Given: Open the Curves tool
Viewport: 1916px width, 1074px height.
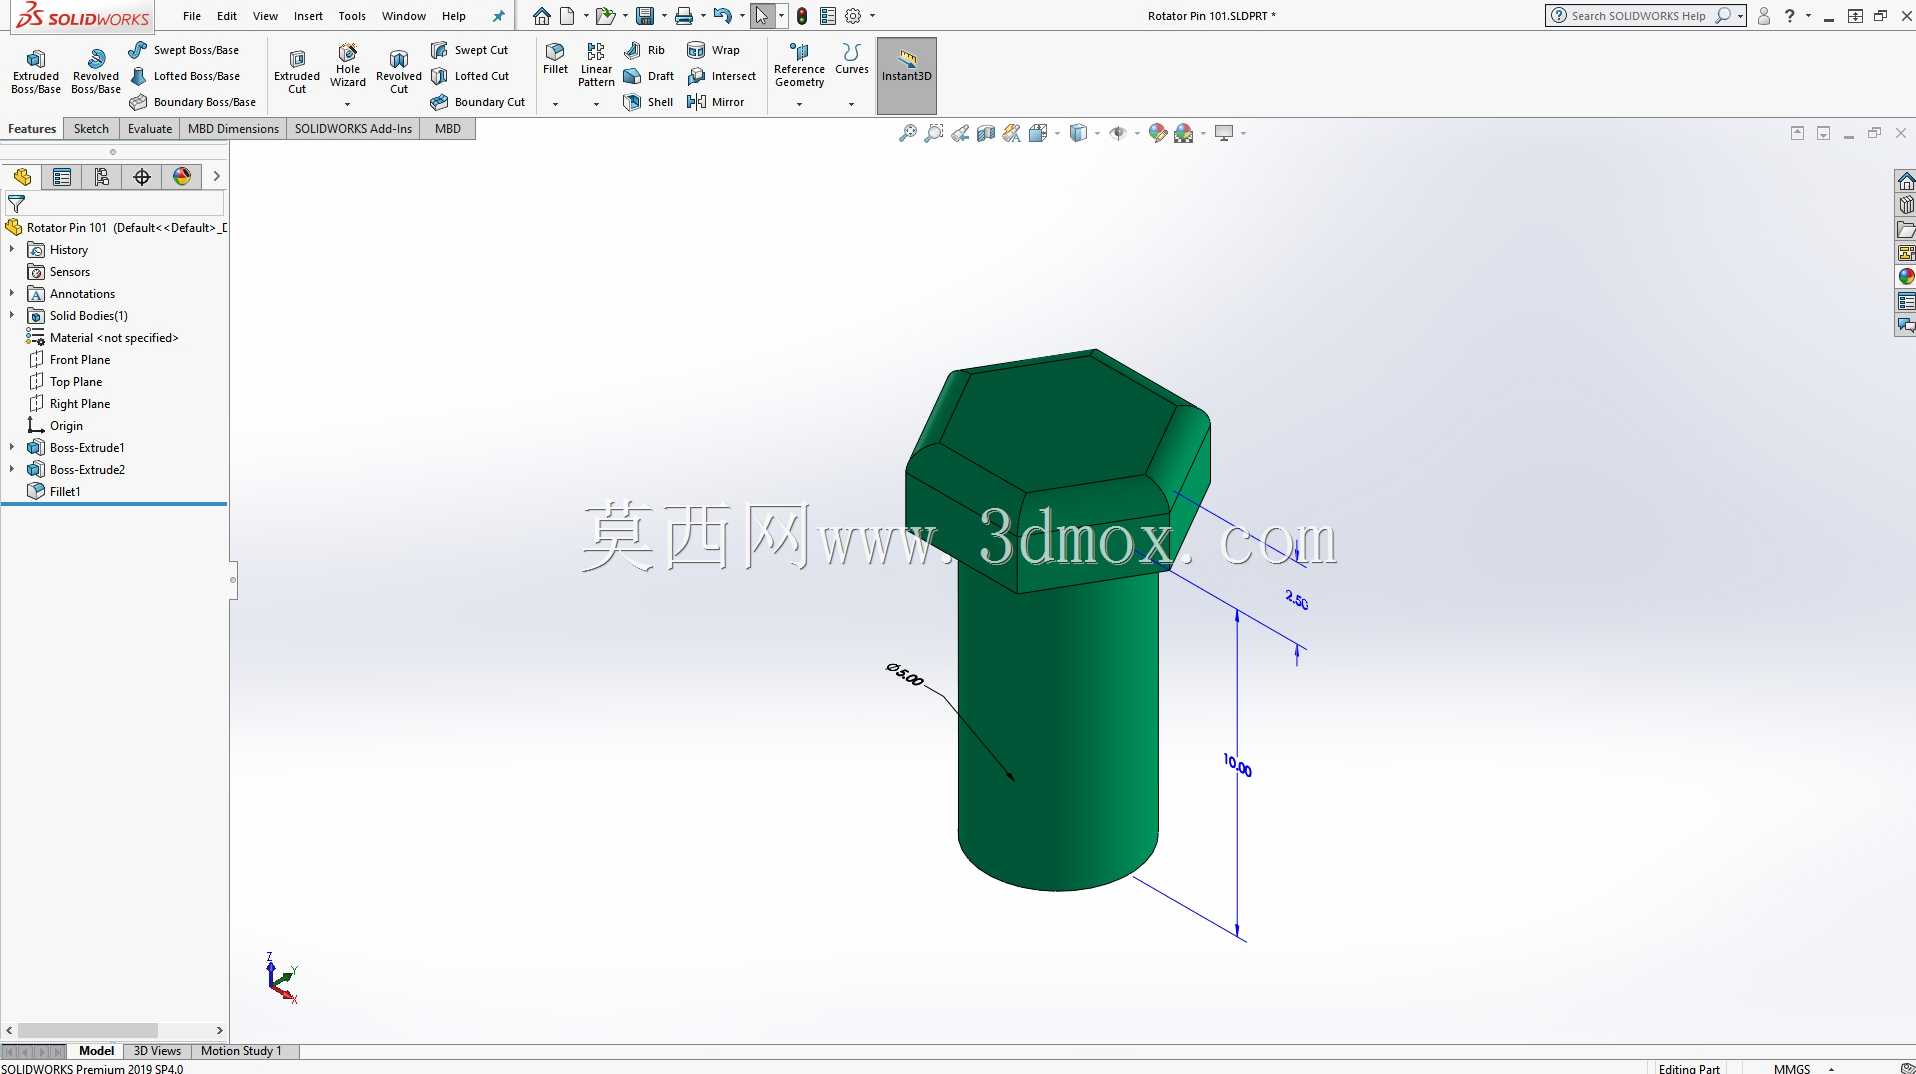Looking at the screenshot, I should click(852, 59).
